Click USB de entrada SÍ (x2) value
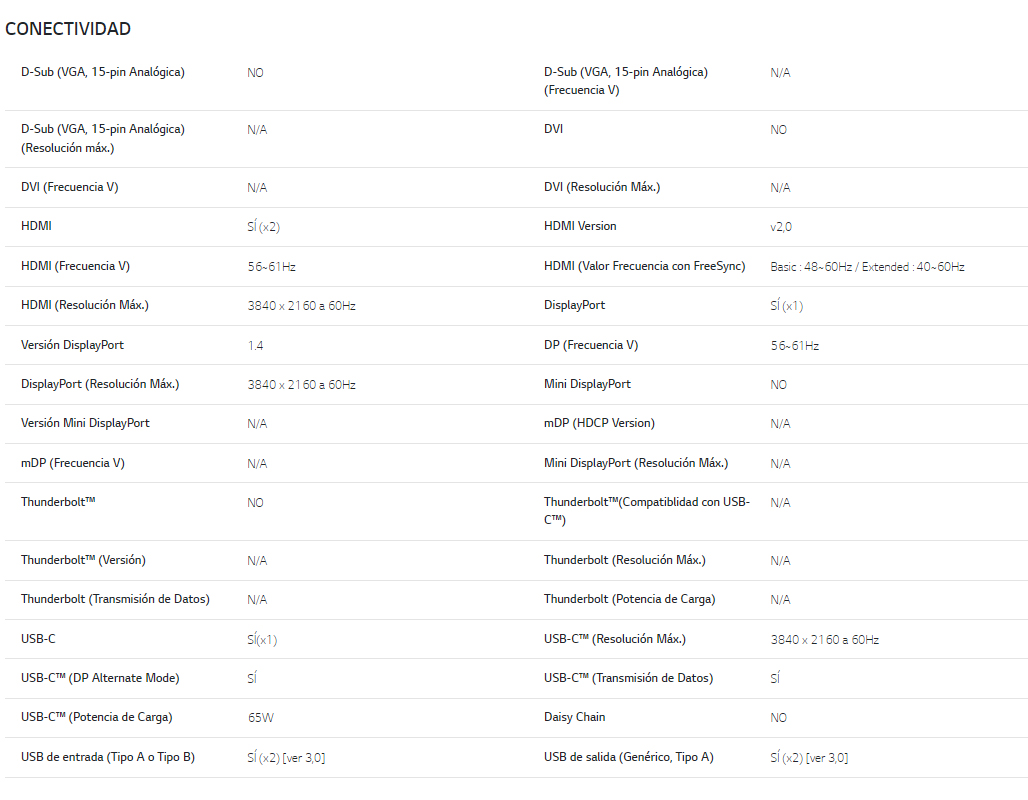 286,758
